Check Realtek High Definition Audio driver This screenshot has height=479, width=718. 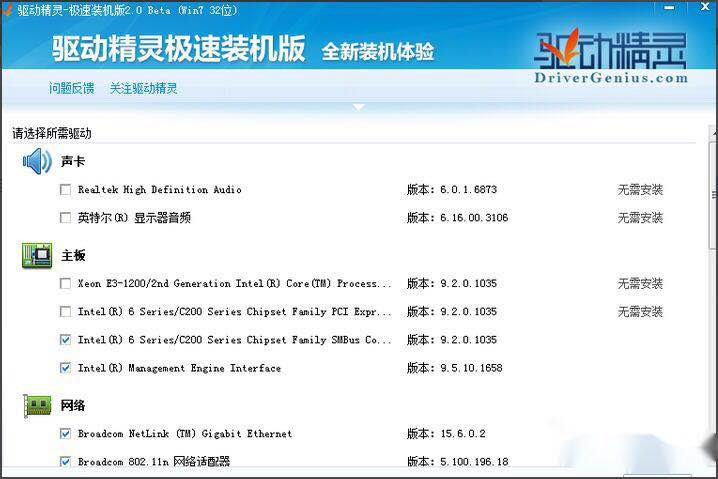pos(65,190)
